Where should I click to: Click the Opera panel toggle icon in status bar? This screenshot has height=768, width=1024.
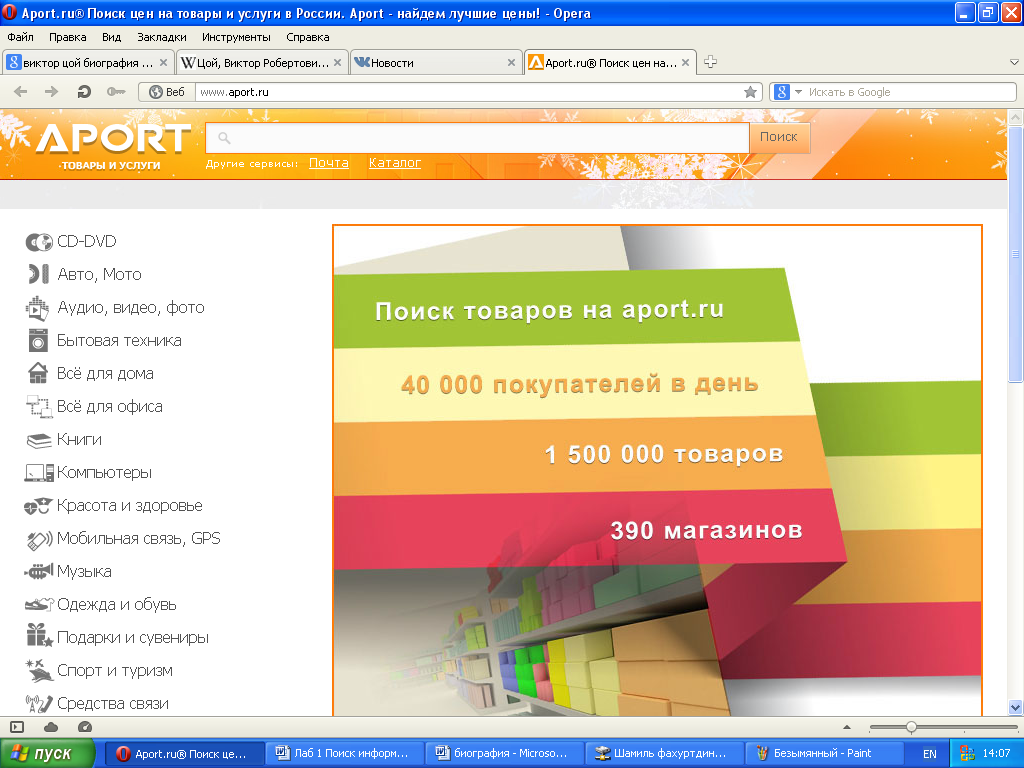click(18, 727)
